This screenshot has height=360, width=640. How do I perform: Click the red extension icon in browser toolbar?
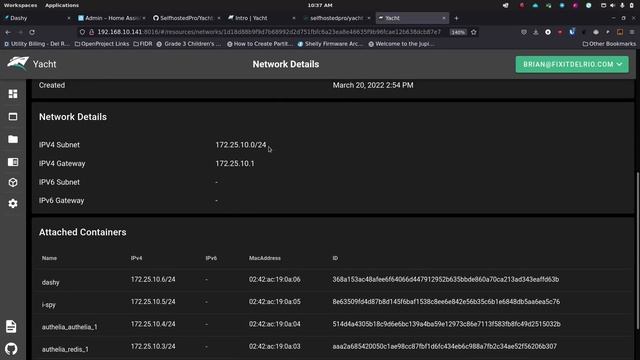(x=560, y=32)
